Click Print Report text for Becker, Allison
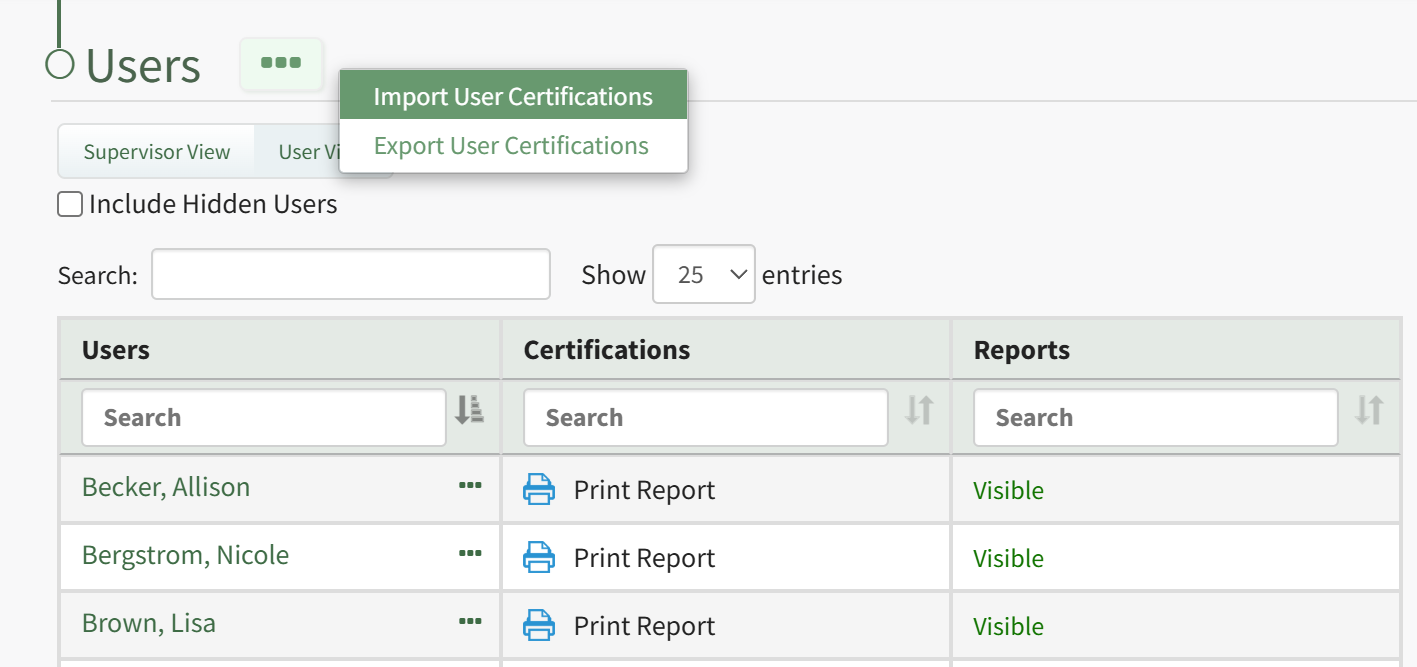This screenshot has width=1417, height=667. coord(644,490)
